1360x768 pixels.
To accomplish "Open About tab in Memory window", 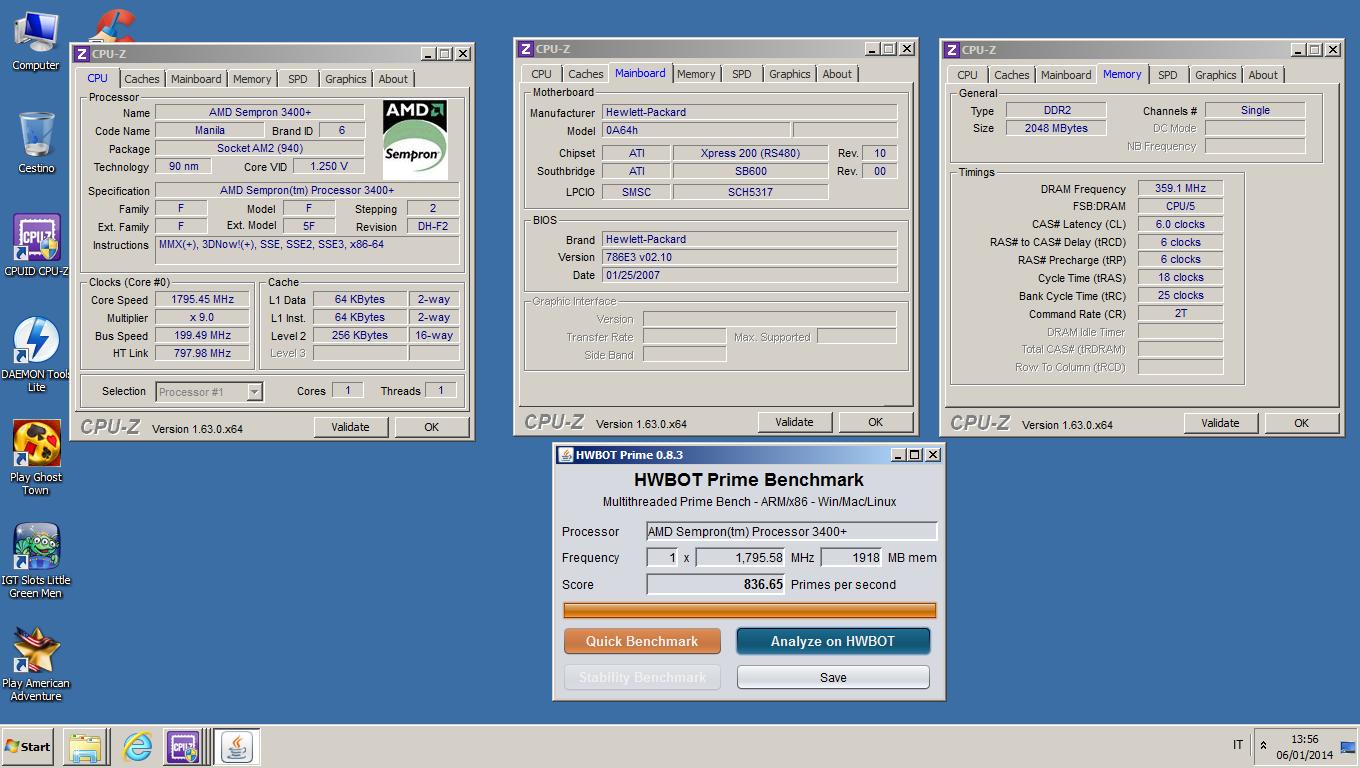I will pos(1263,75).
